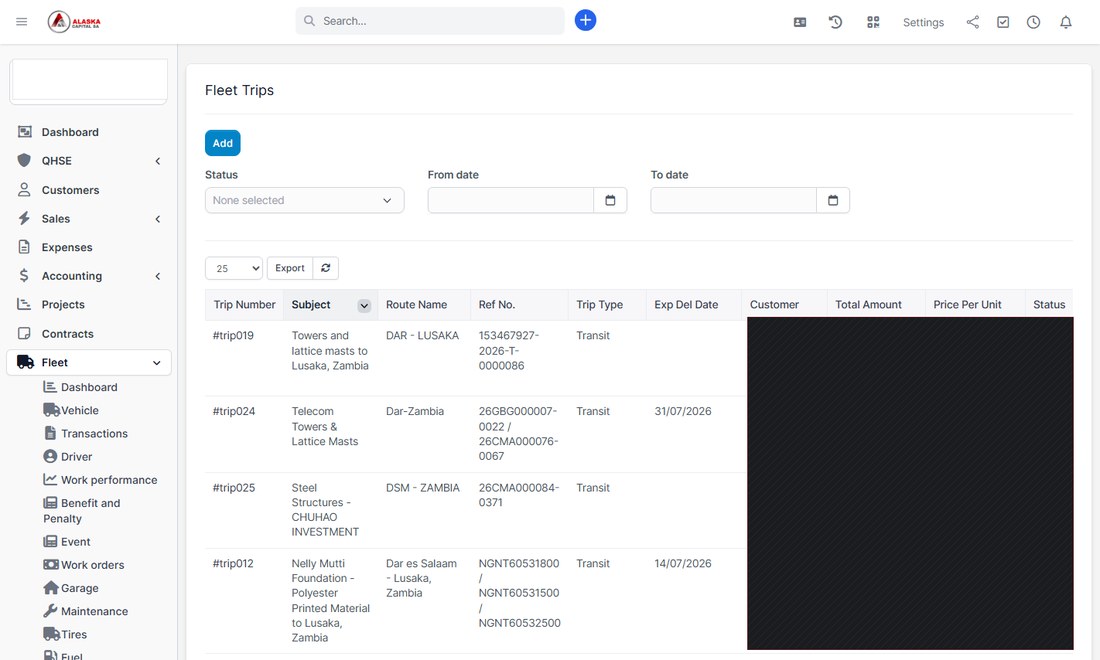This screenshot has height=660, width=1100.
Task: Open Fleet Driver submenu item
Action: click(x=68, y=457)
